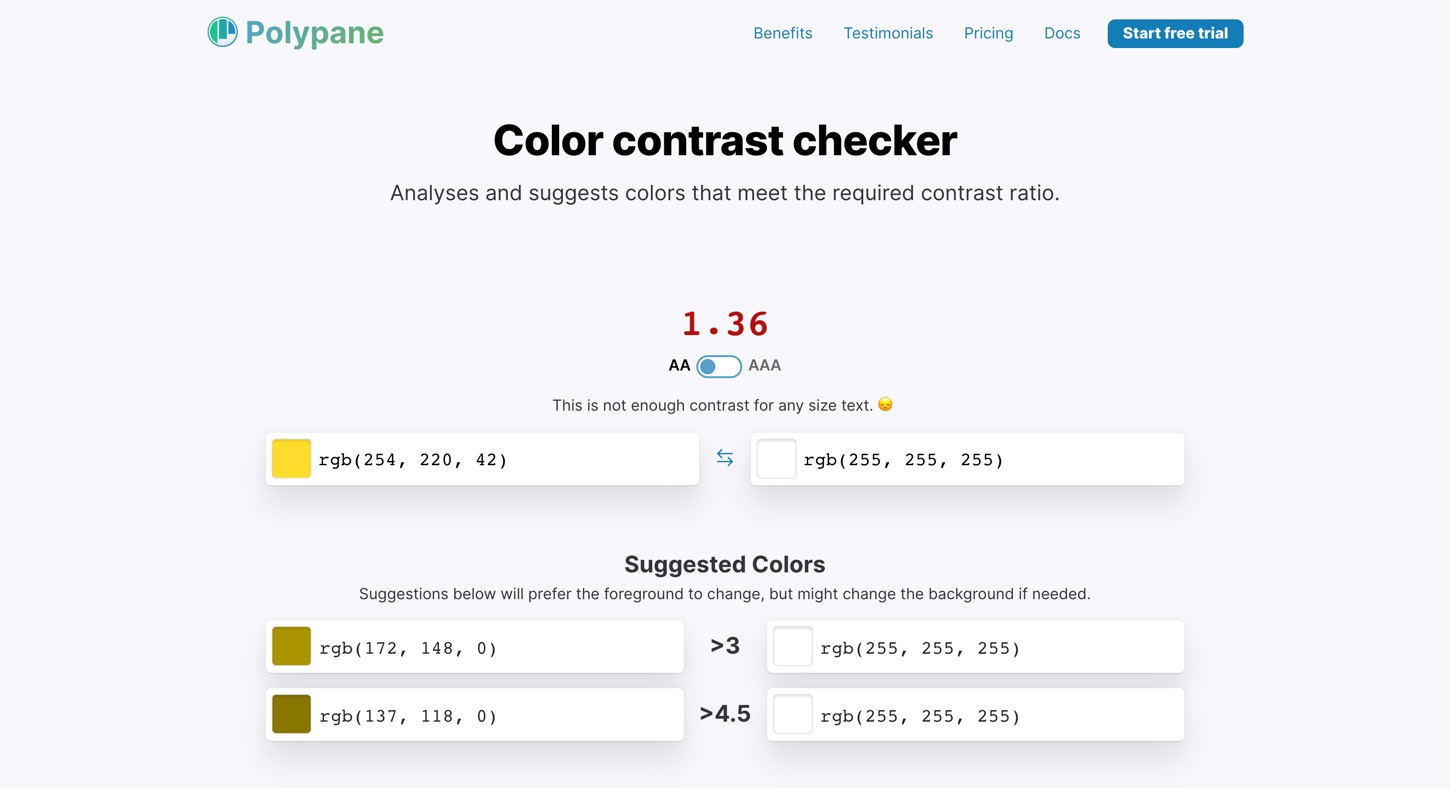Viewport: 1450px width, 788px height.
Task: Click the Polypane brand name text
Action: pos(314,33)
